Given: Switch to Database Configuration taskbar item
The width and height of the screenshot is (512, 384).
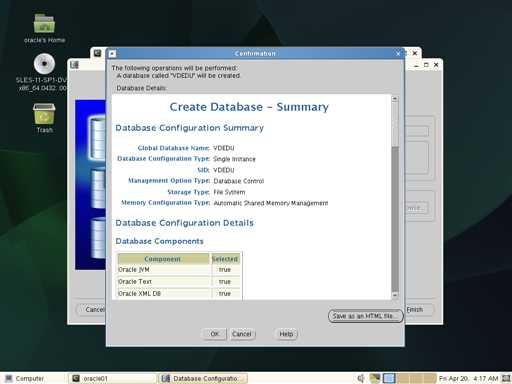Looking at the screenshot, I should click(203, 378).
